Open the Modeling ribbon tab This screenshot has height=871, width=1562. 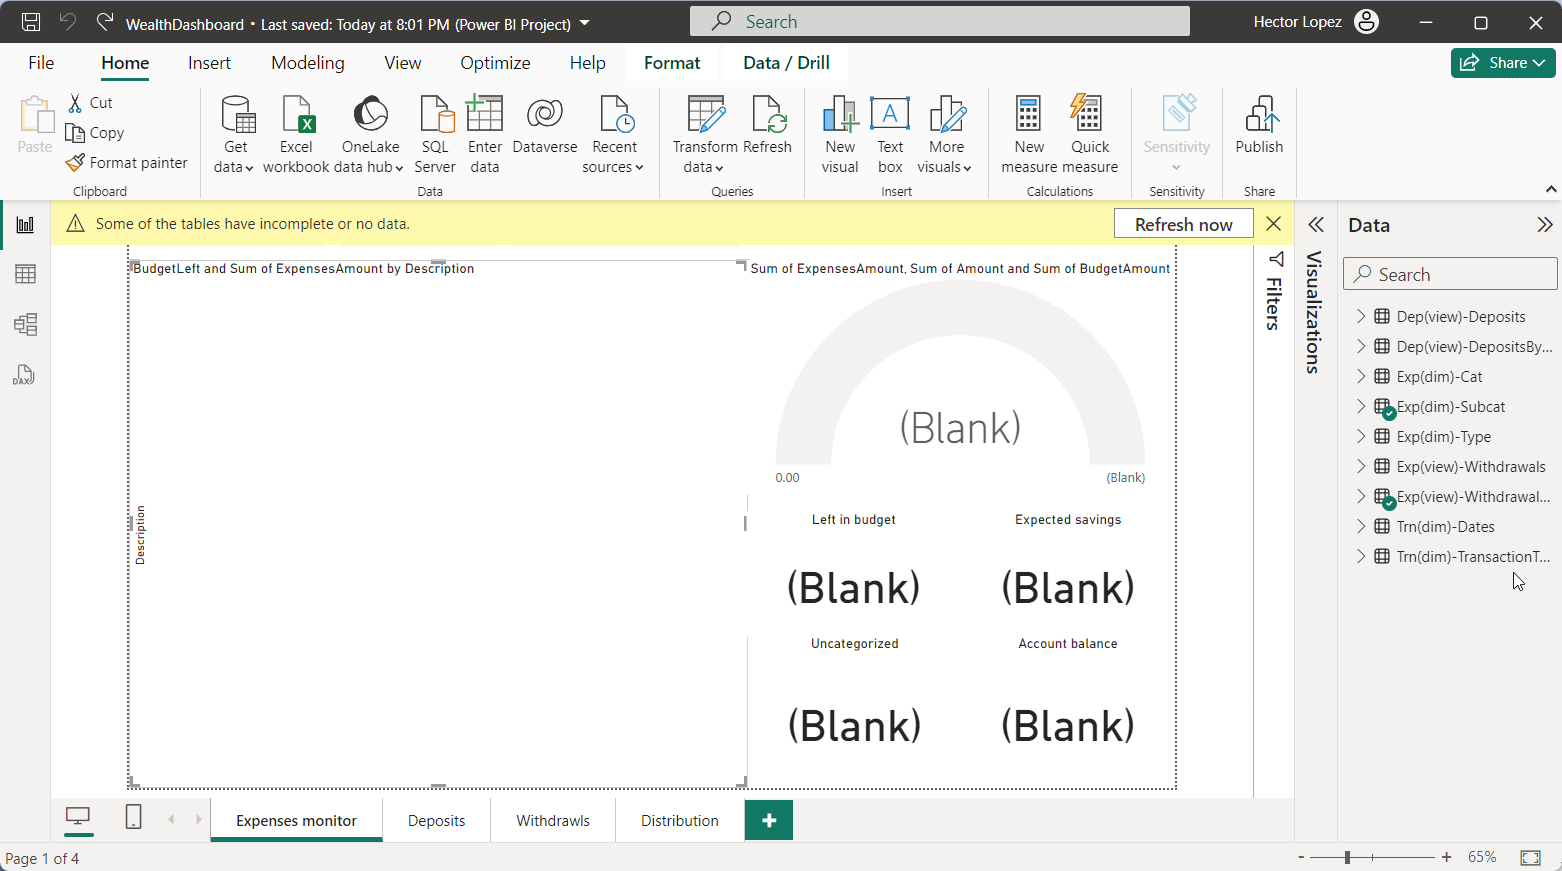307,62
